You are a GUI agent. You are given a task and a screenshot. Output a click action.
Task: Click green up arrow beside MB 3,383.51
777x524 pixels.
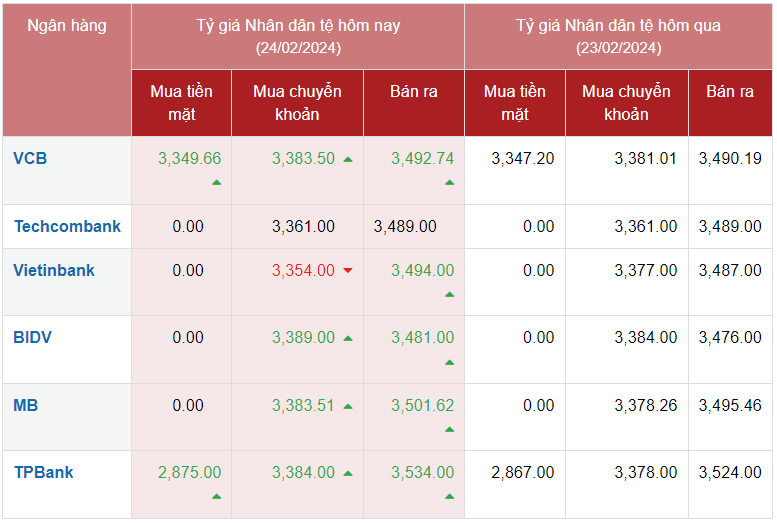(x=348, y=406)
